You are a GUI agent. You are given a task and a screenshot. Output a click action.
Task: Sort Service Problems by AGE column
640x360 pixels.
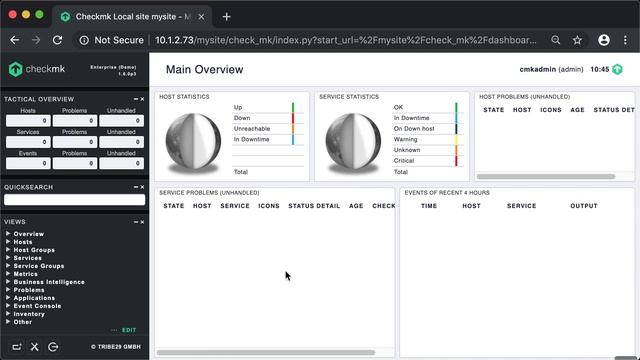[356, 206]
